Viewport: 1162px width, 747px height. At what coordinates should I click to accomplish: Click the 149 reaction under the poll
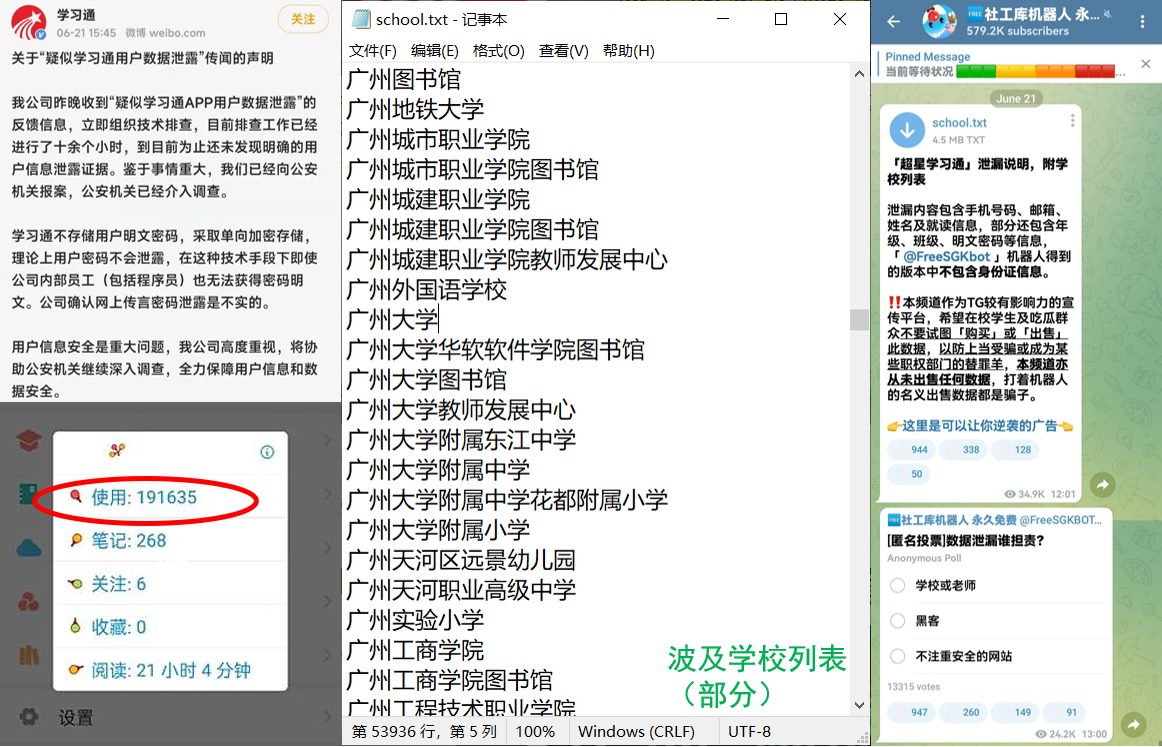(x=1015, y=712)
